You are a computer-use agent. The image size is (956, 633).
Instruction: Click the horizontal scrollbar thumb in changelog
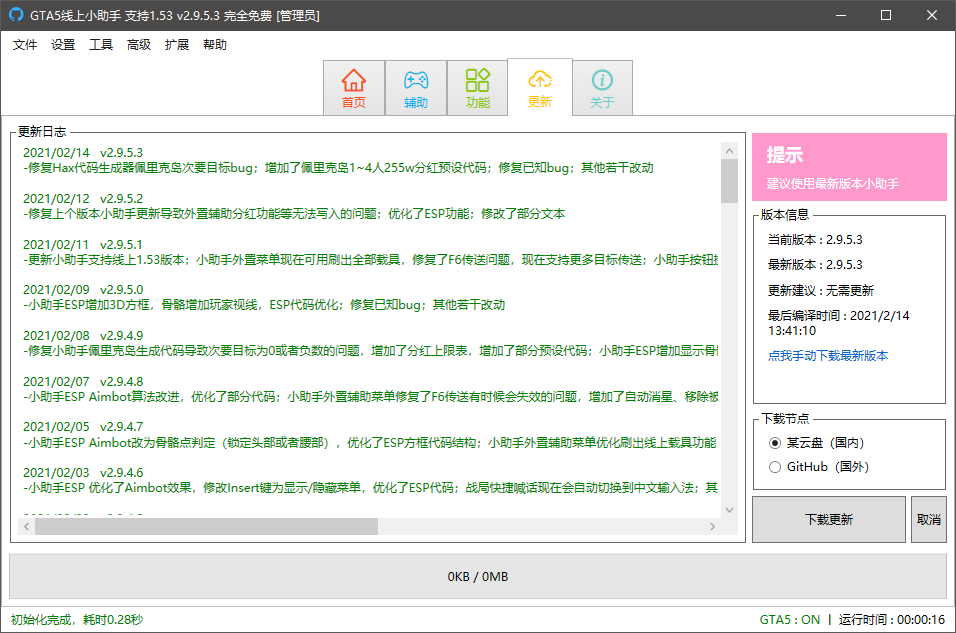tap(206, 526)
